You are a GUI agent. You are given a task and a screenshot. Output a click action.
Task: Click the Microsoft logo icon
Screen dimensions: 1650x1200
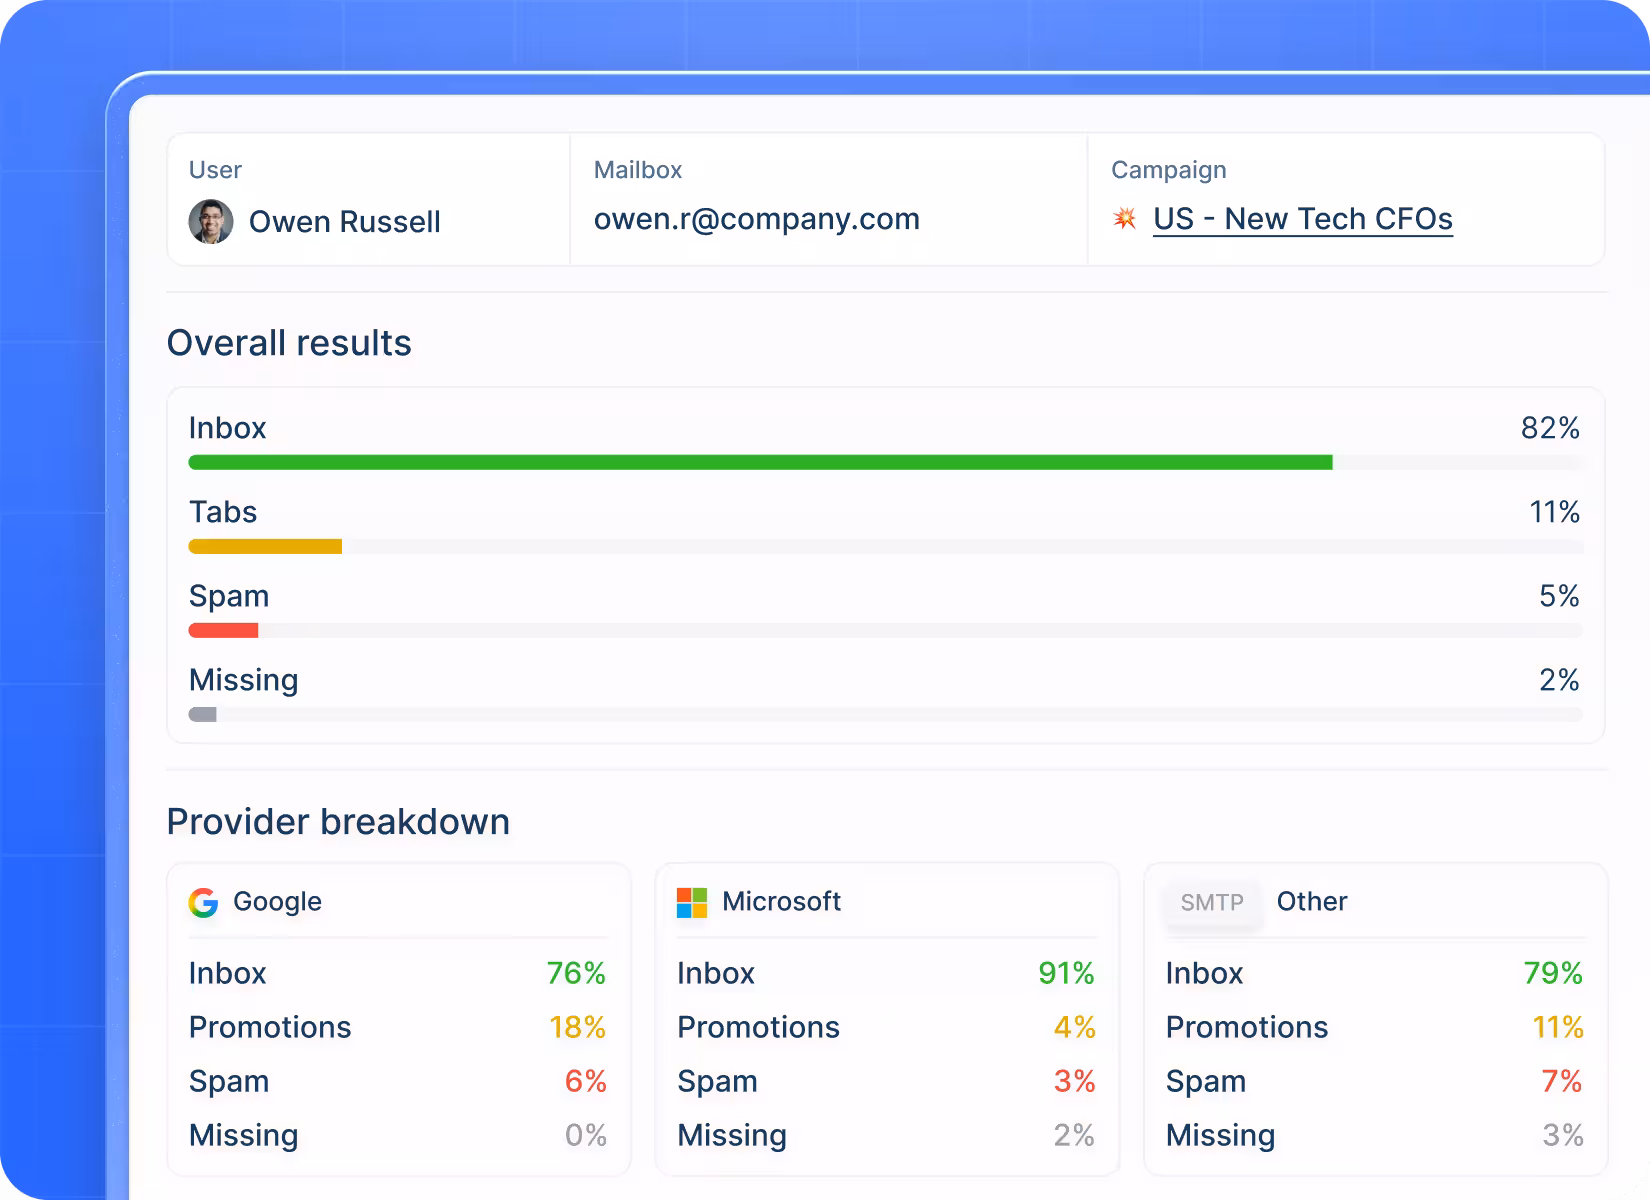click(692, 902)
